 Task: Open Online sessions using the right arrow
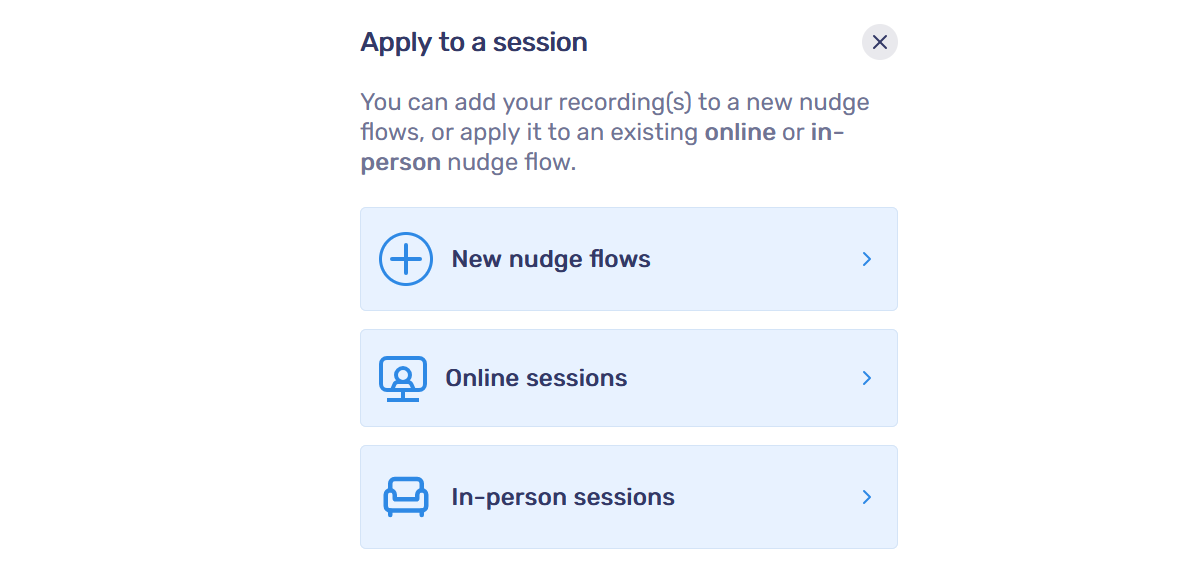867,378
